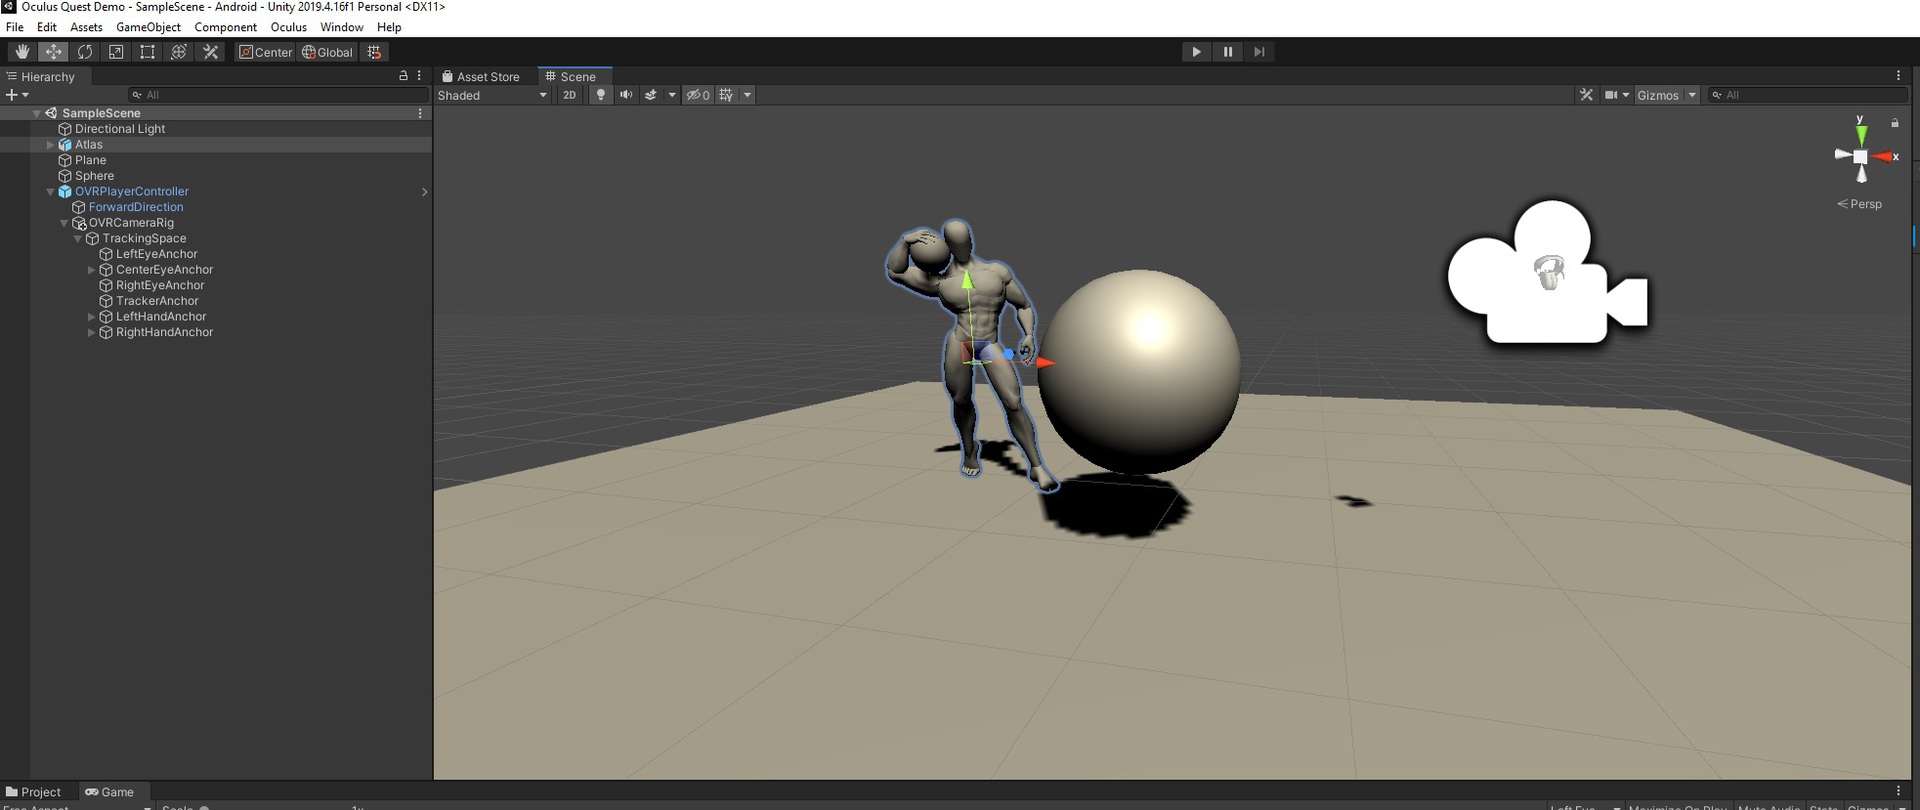Select the Hand tool in the toolbar

click(x=22, y=52)
